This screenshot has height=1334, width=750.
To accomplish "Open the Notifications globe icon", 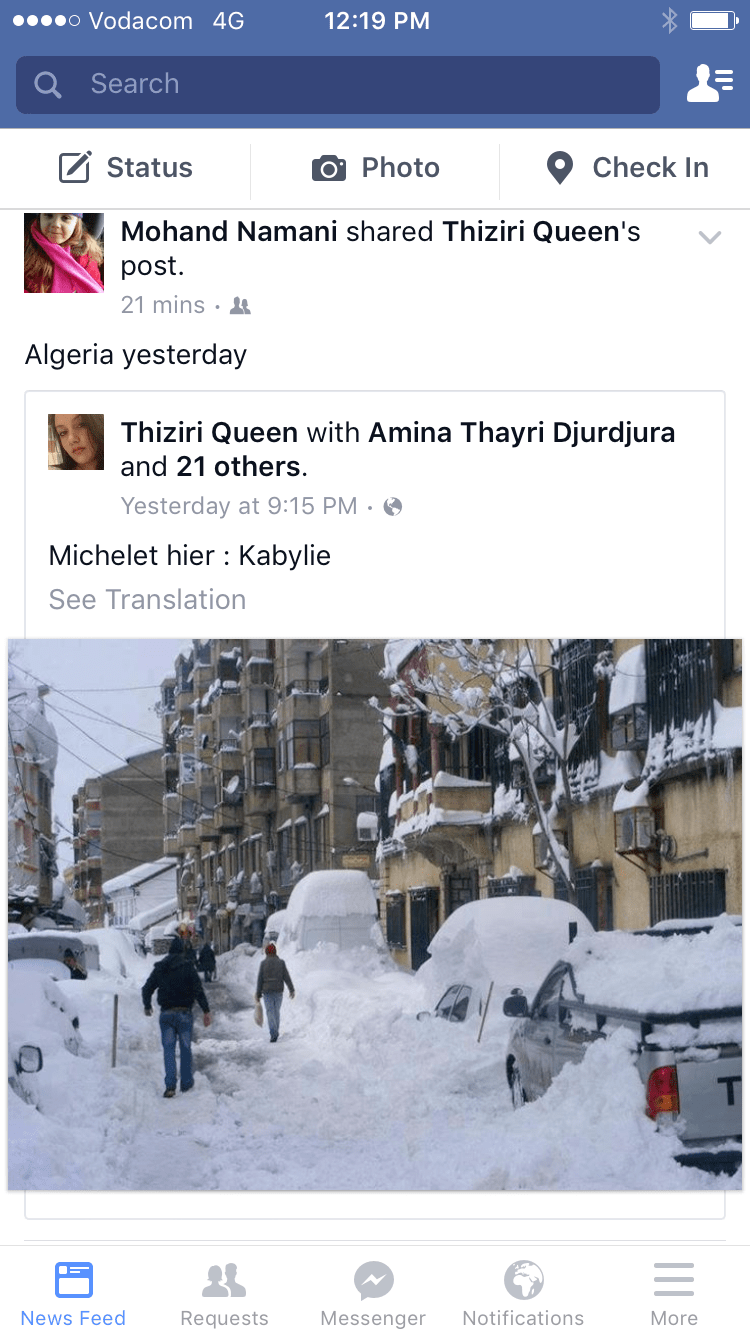I will click(x=523, y=1280).
